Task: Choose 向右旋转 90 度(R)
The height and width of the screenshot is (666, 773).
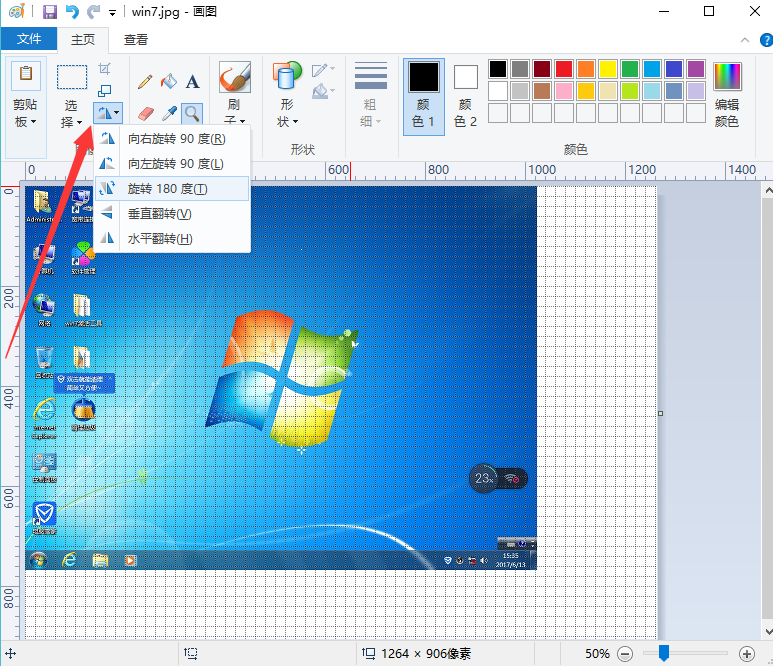Action: (172, 139)
